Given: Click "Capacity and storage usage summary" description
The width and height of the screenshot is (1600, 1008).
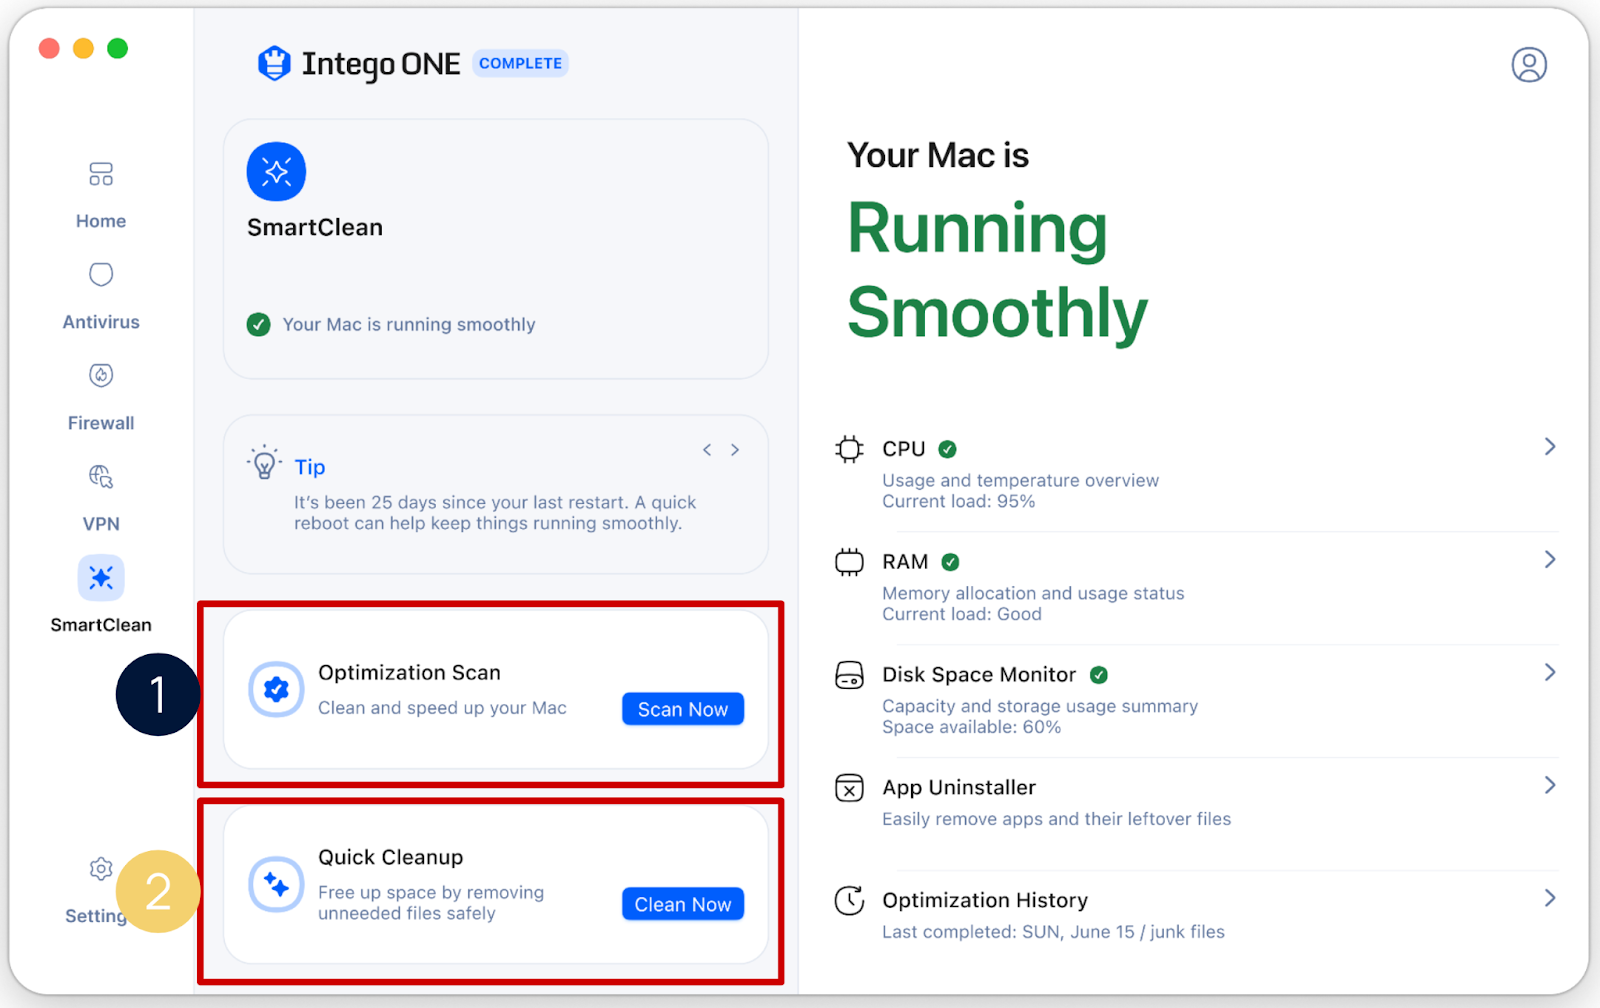Looking at the screenshot, I should [1040, 706].
